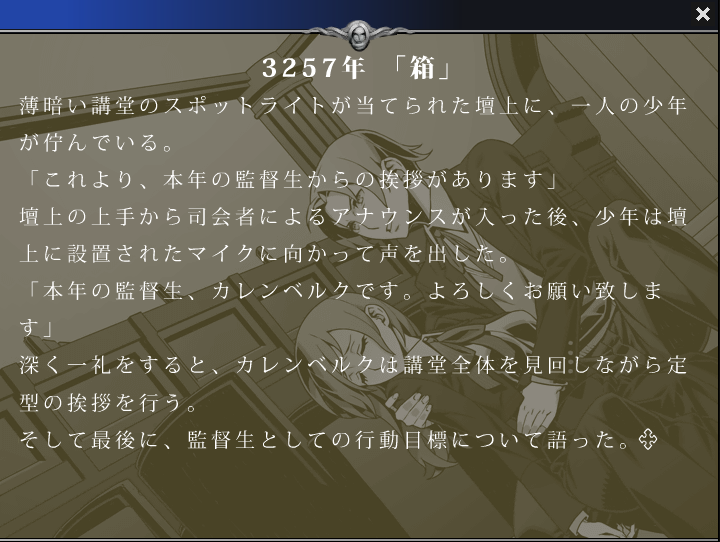Click the chapter title 3257年「箱」

pos(356,68)
